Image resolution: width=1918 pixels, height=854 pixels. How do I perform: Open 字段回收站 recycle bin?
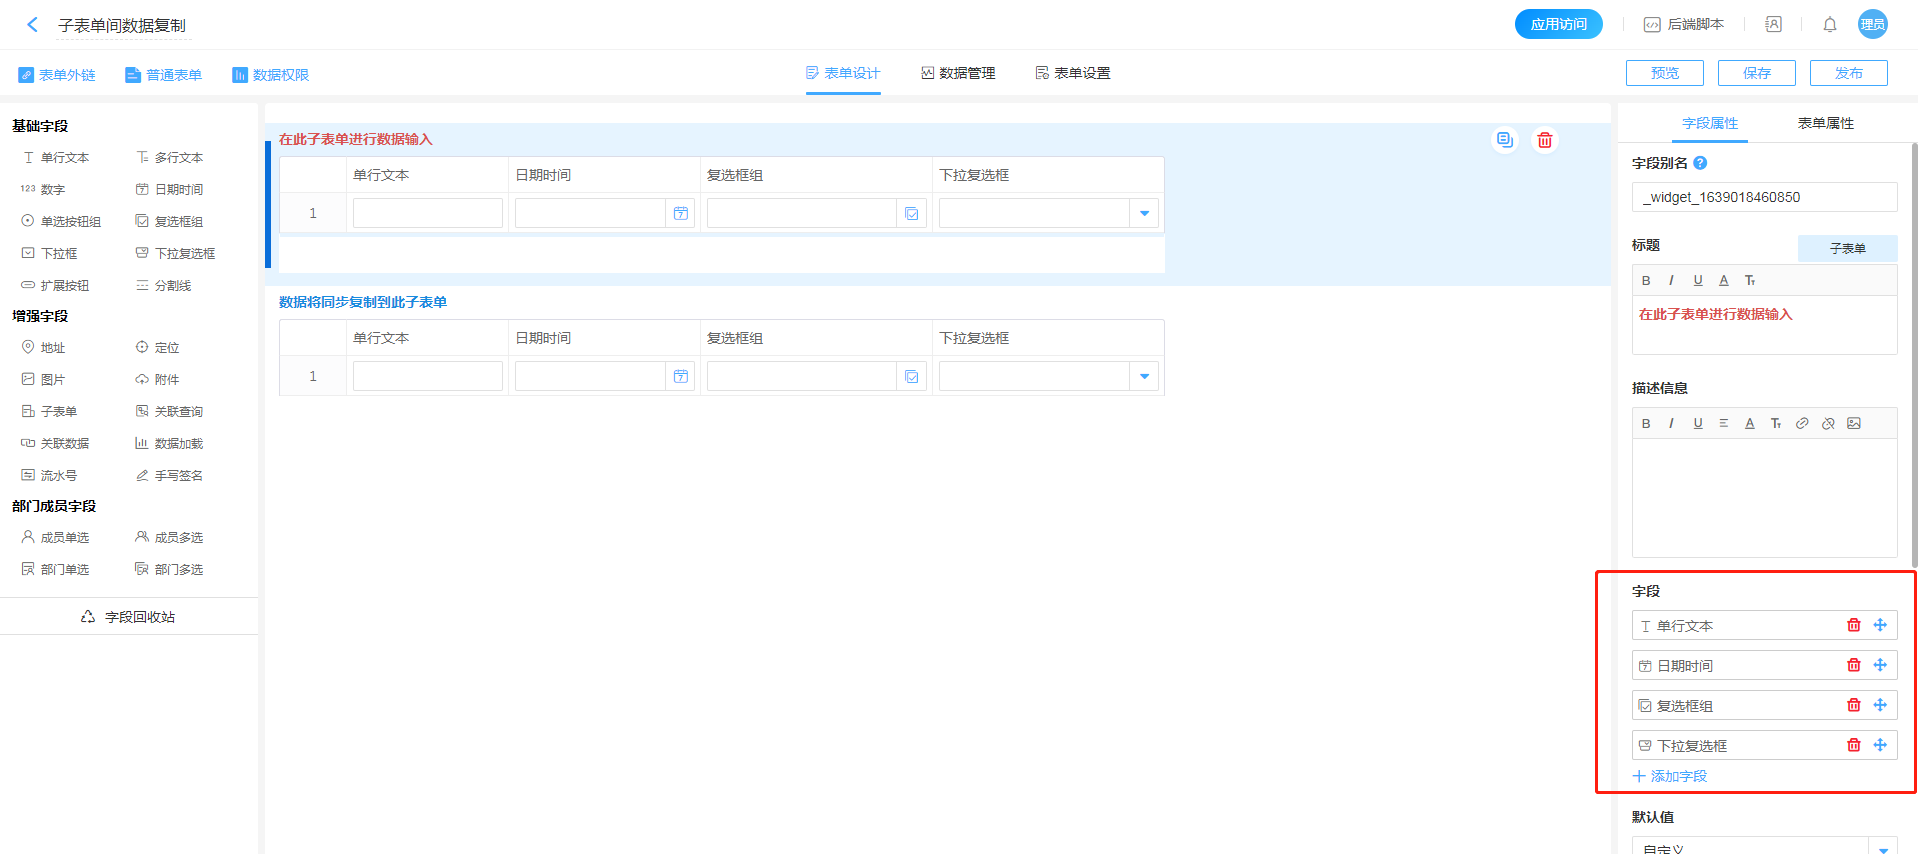point(129,617)
